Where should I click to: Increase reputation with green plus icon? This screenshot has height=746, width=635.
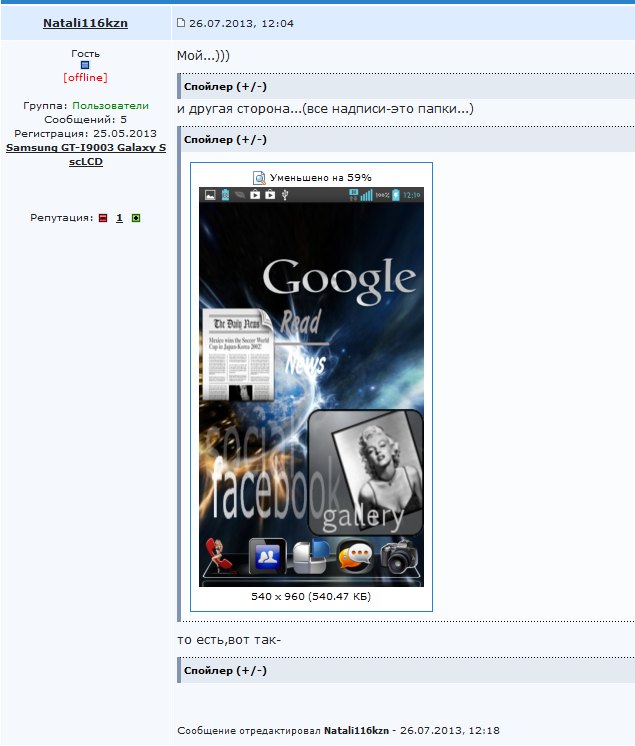click(136, 218)
